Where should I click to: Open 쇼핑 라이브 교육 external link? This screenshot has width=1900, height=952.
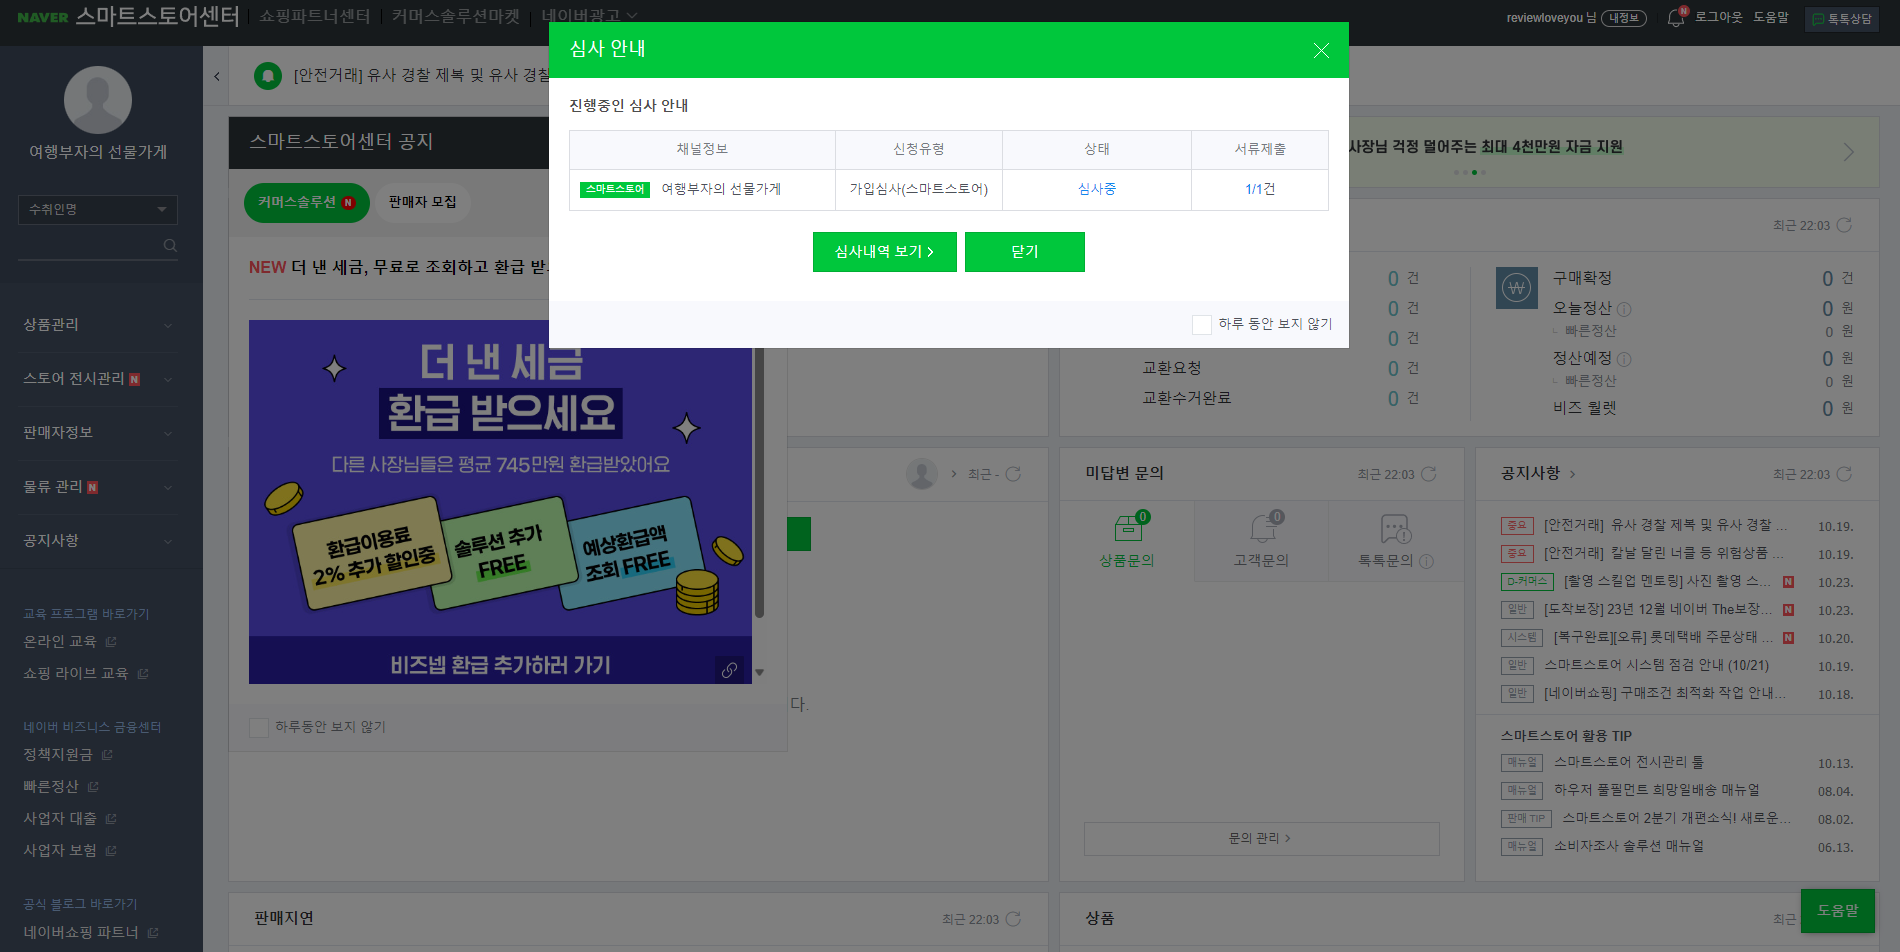(86, 674)
